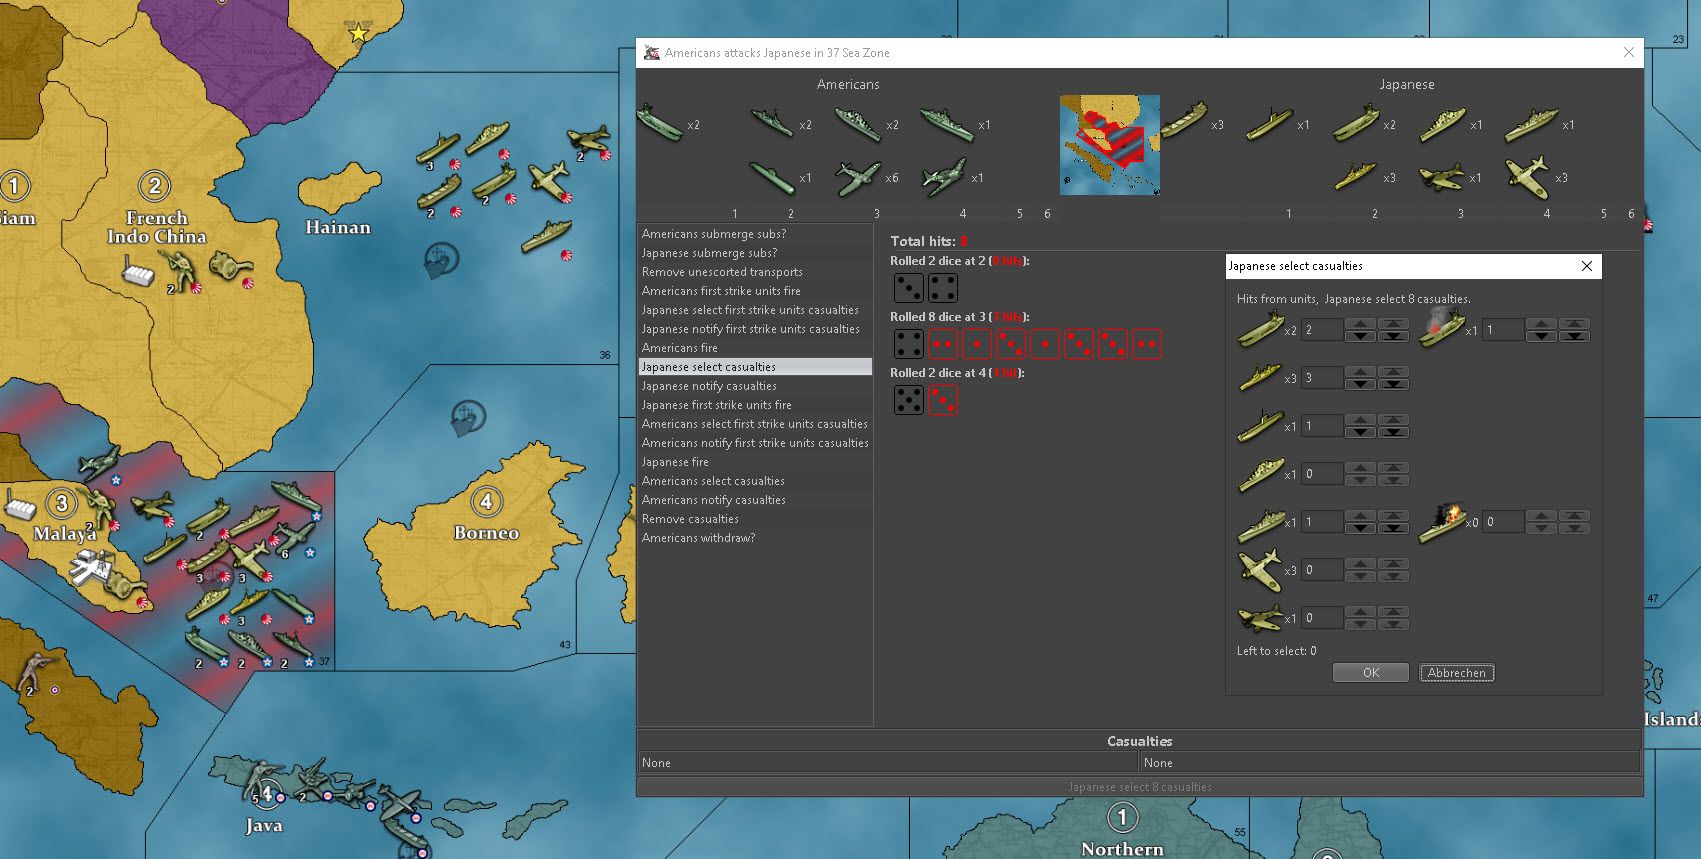
Task: Click the undamaged carrier x2 icon in casualties dialog
Action: tap(1260, 329)
